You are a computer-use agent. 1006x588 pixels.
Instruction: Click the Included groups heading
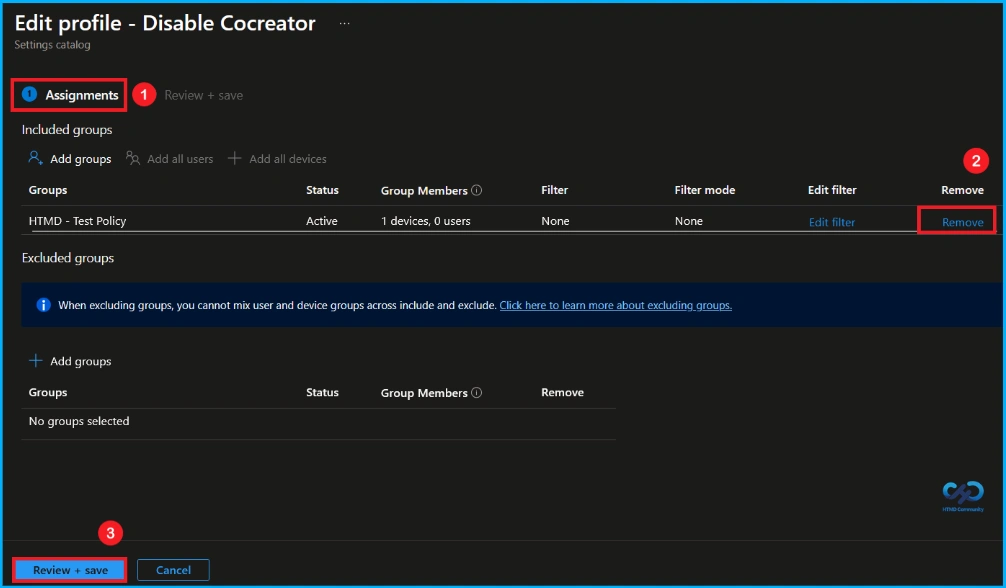point(67,130)
